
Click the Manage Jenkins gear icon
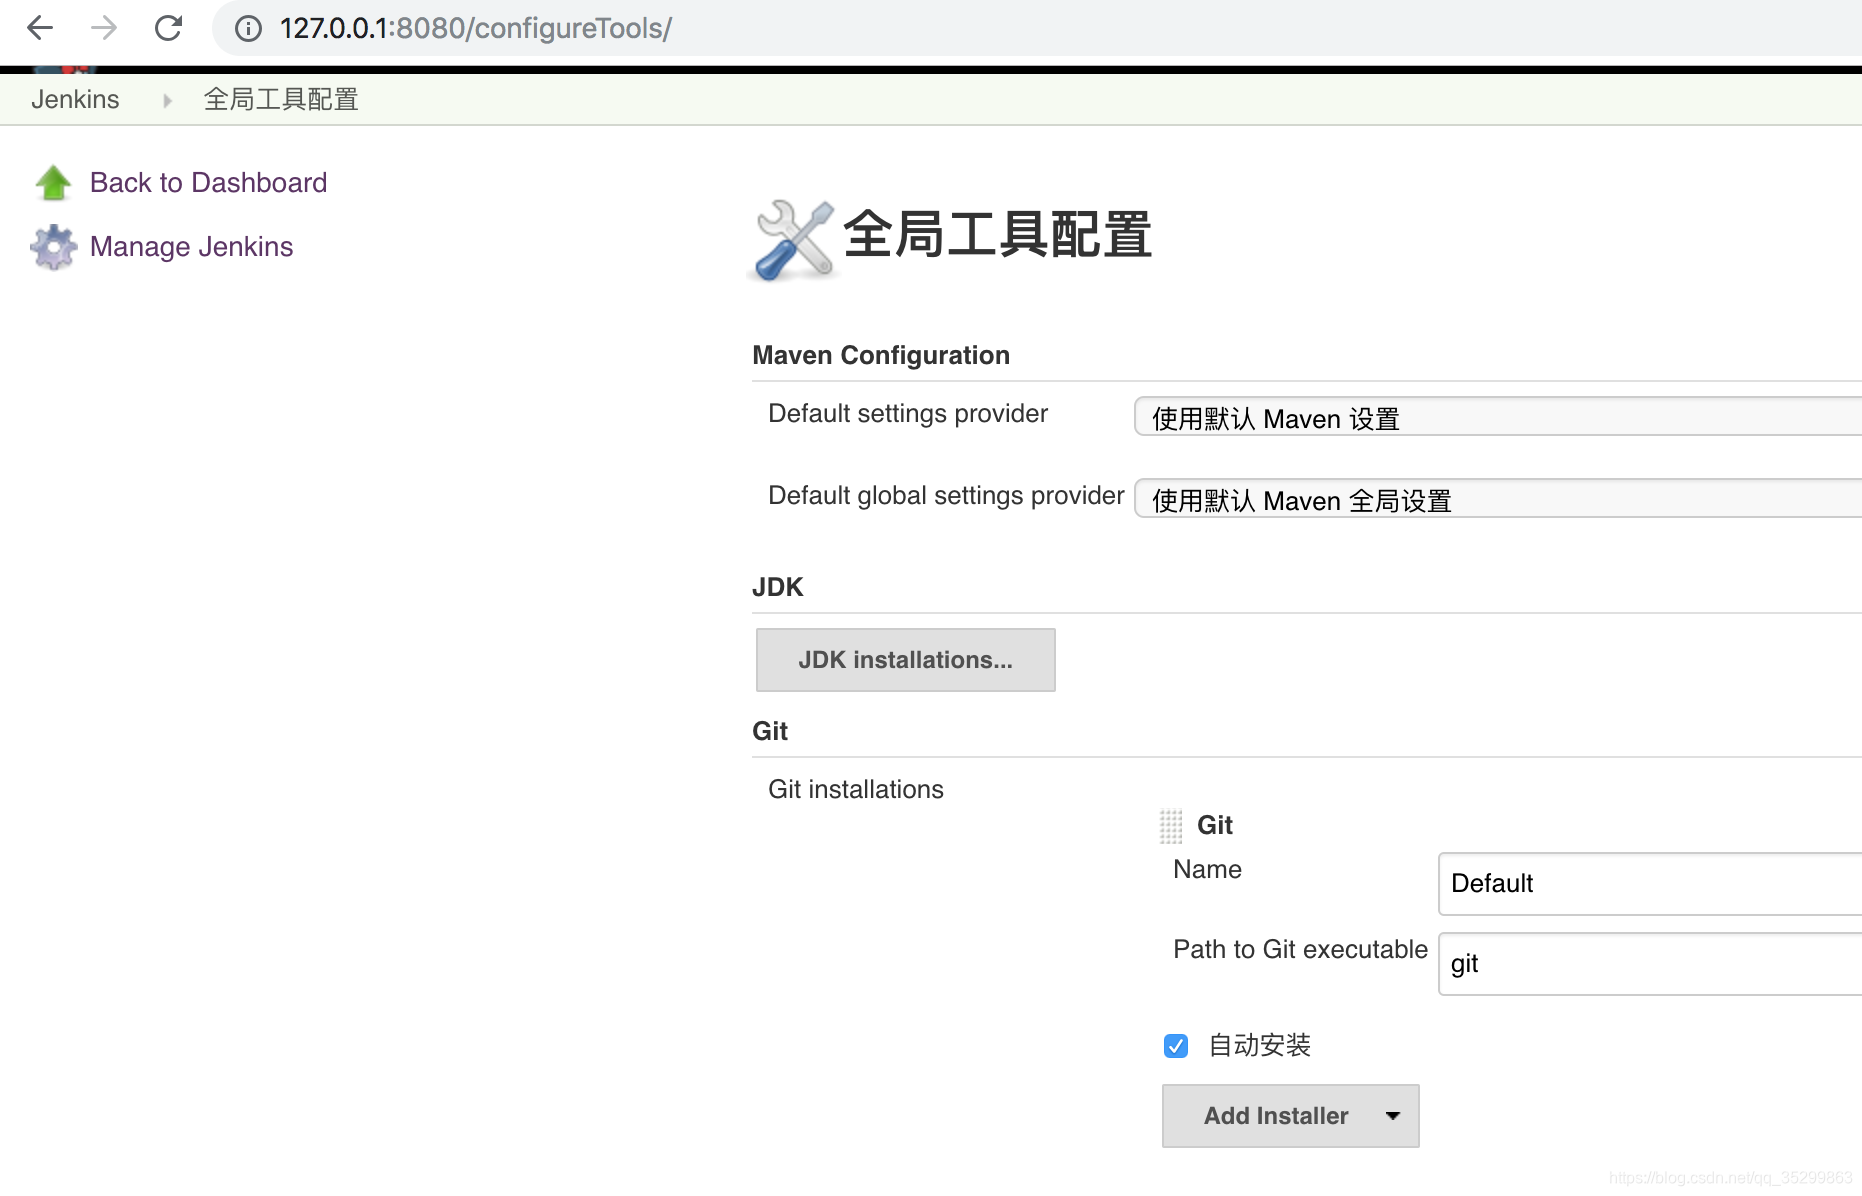(53, 247)
